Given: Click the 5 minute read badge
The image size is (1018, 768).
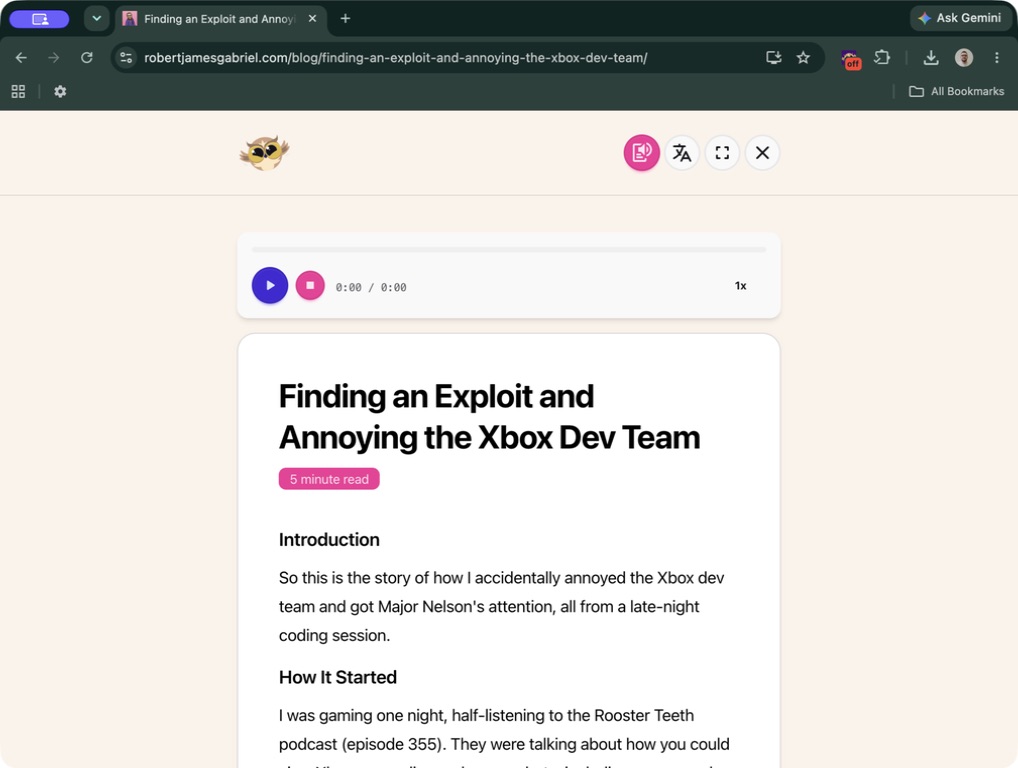Looking at the screenshot, I should coord(329,479).
